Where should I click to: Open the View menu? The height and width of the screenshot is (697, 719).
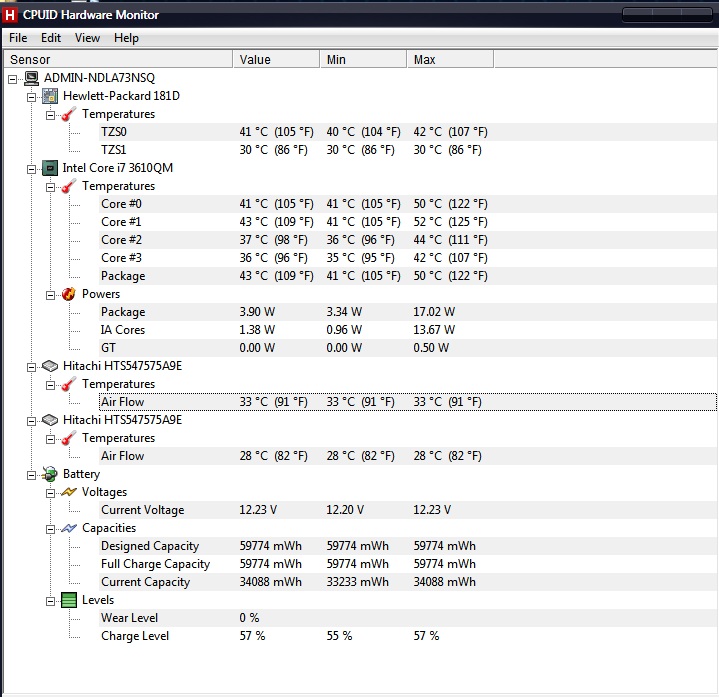[87, 38]
